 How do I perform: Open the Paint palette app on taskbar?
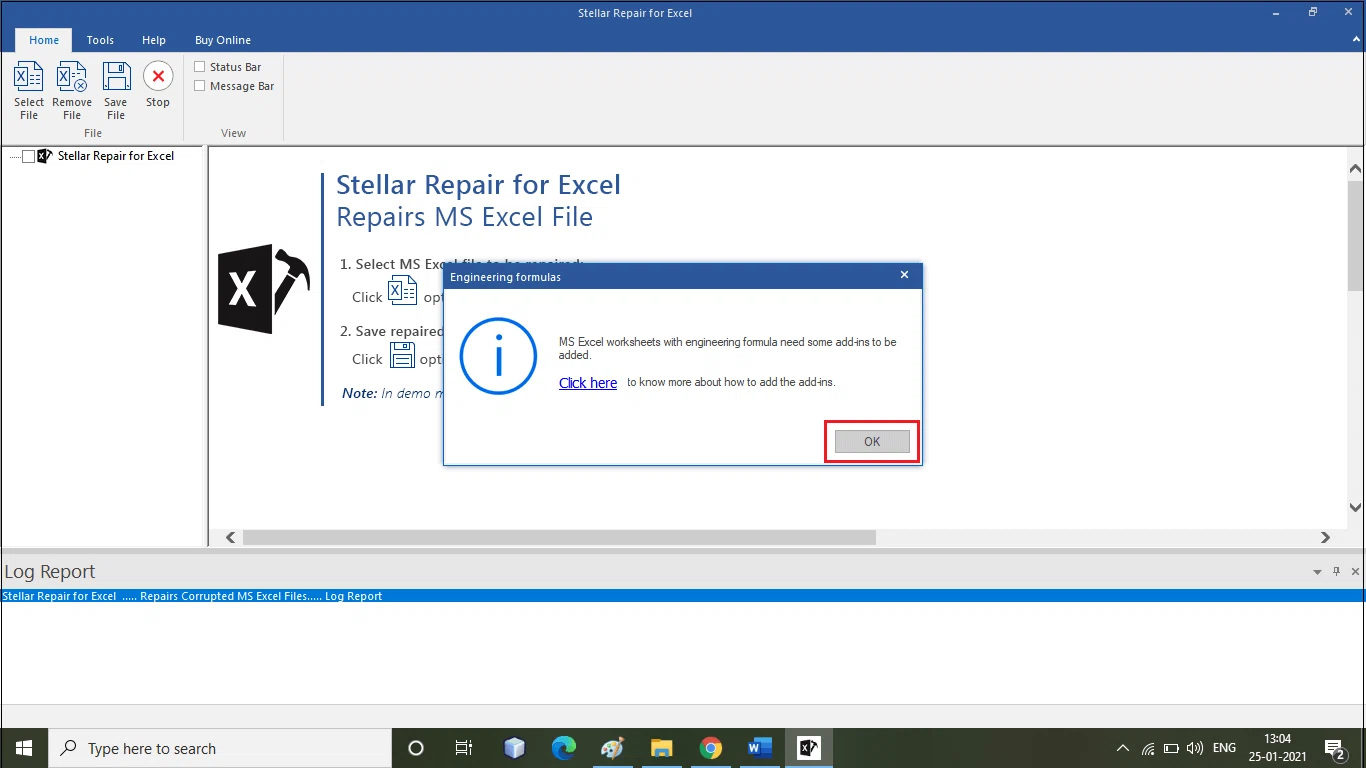tap(612, 748)
